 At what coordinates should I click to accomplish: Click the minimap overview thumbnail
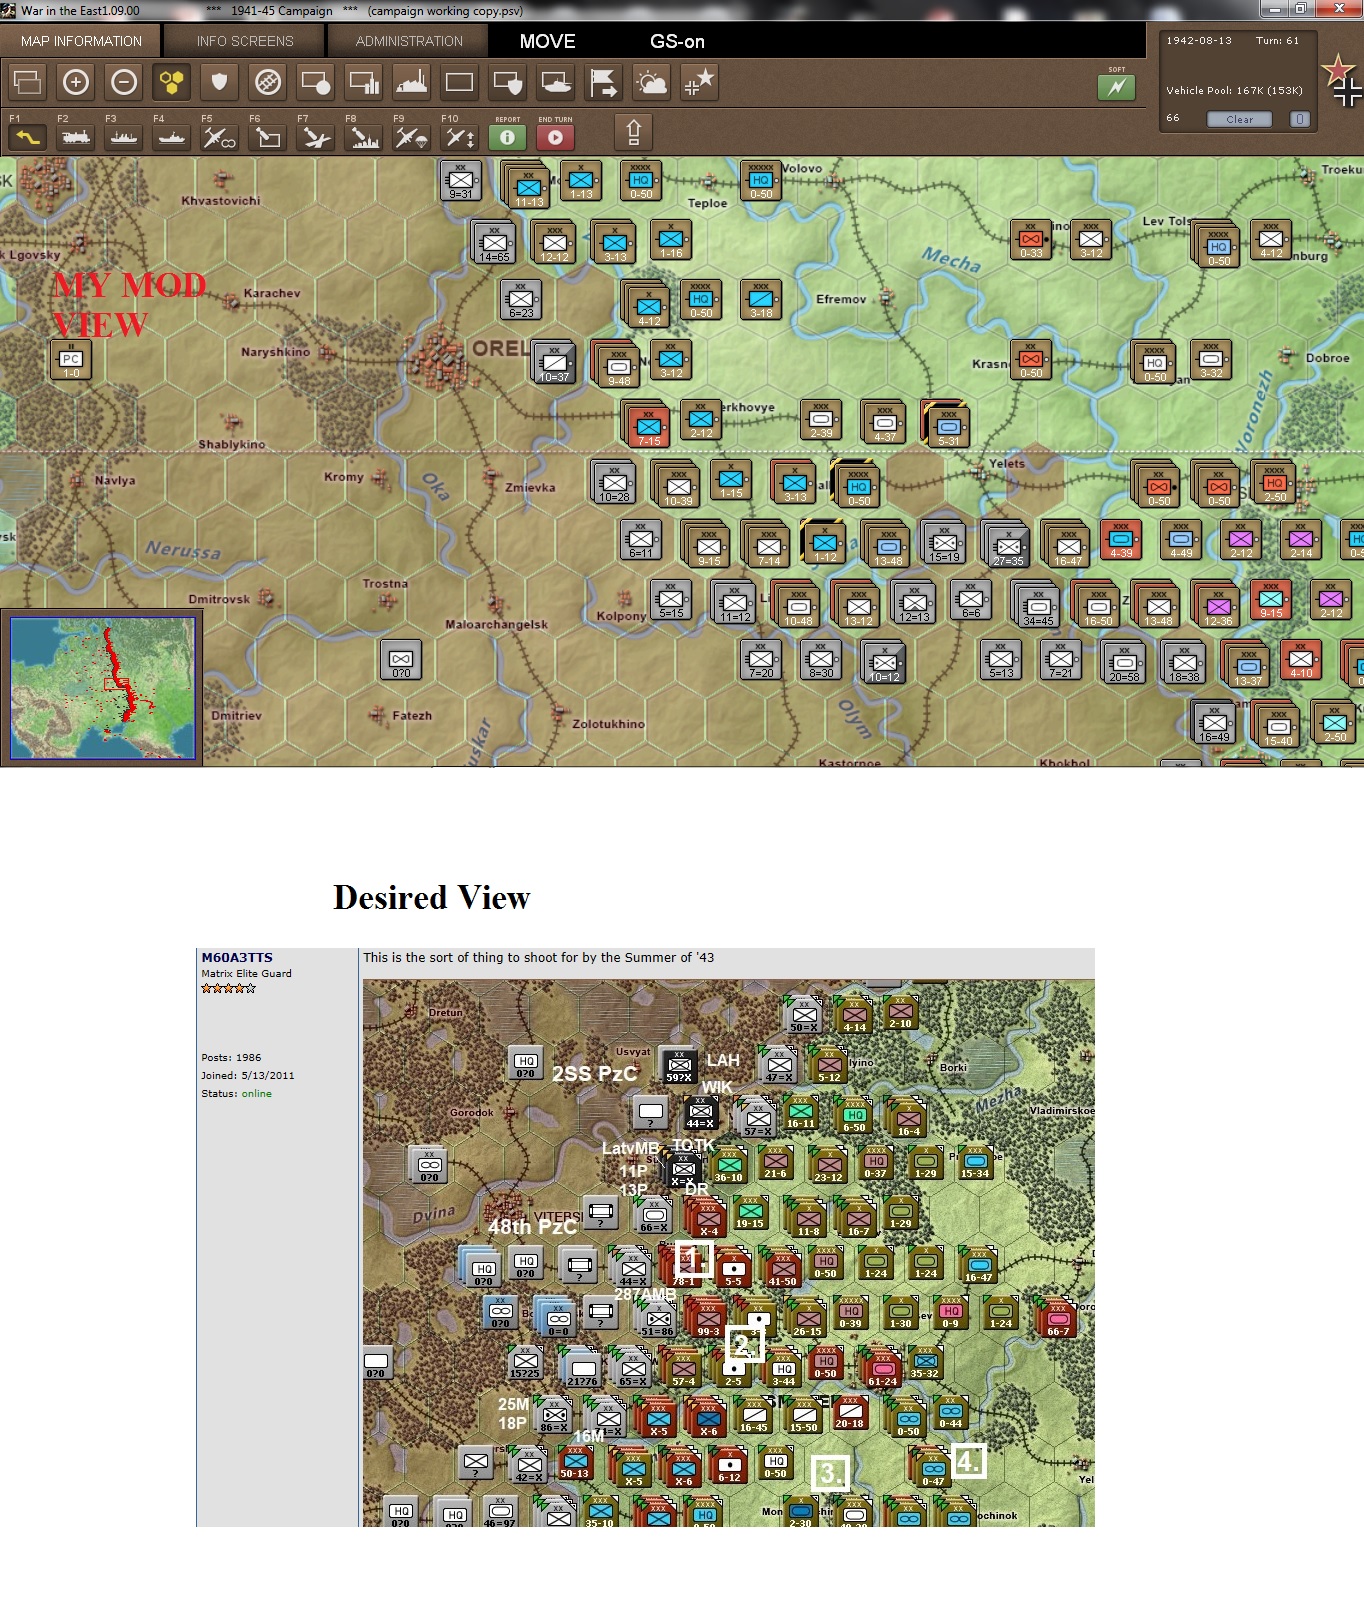coord(102,688)
